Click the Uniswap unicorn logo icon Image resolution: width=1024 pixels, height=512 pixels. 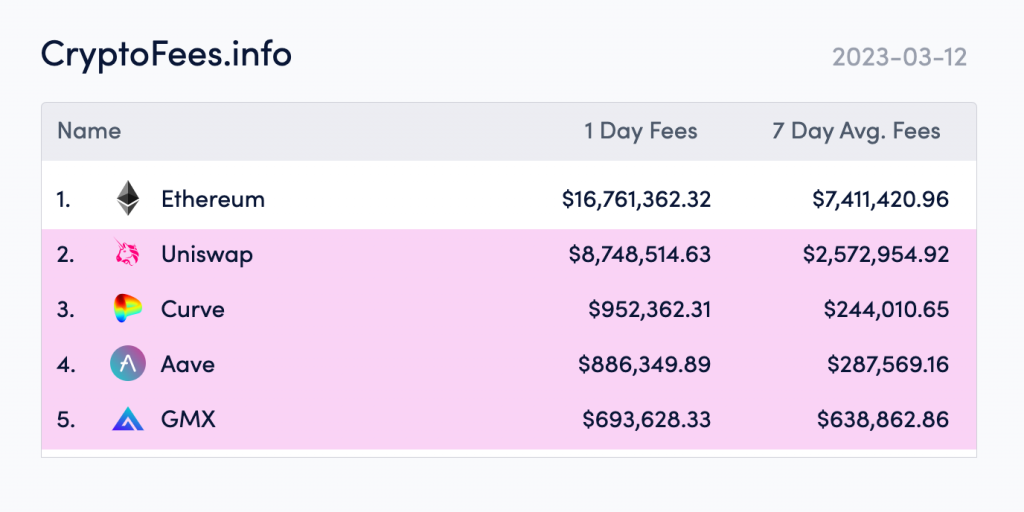point(128,254)
